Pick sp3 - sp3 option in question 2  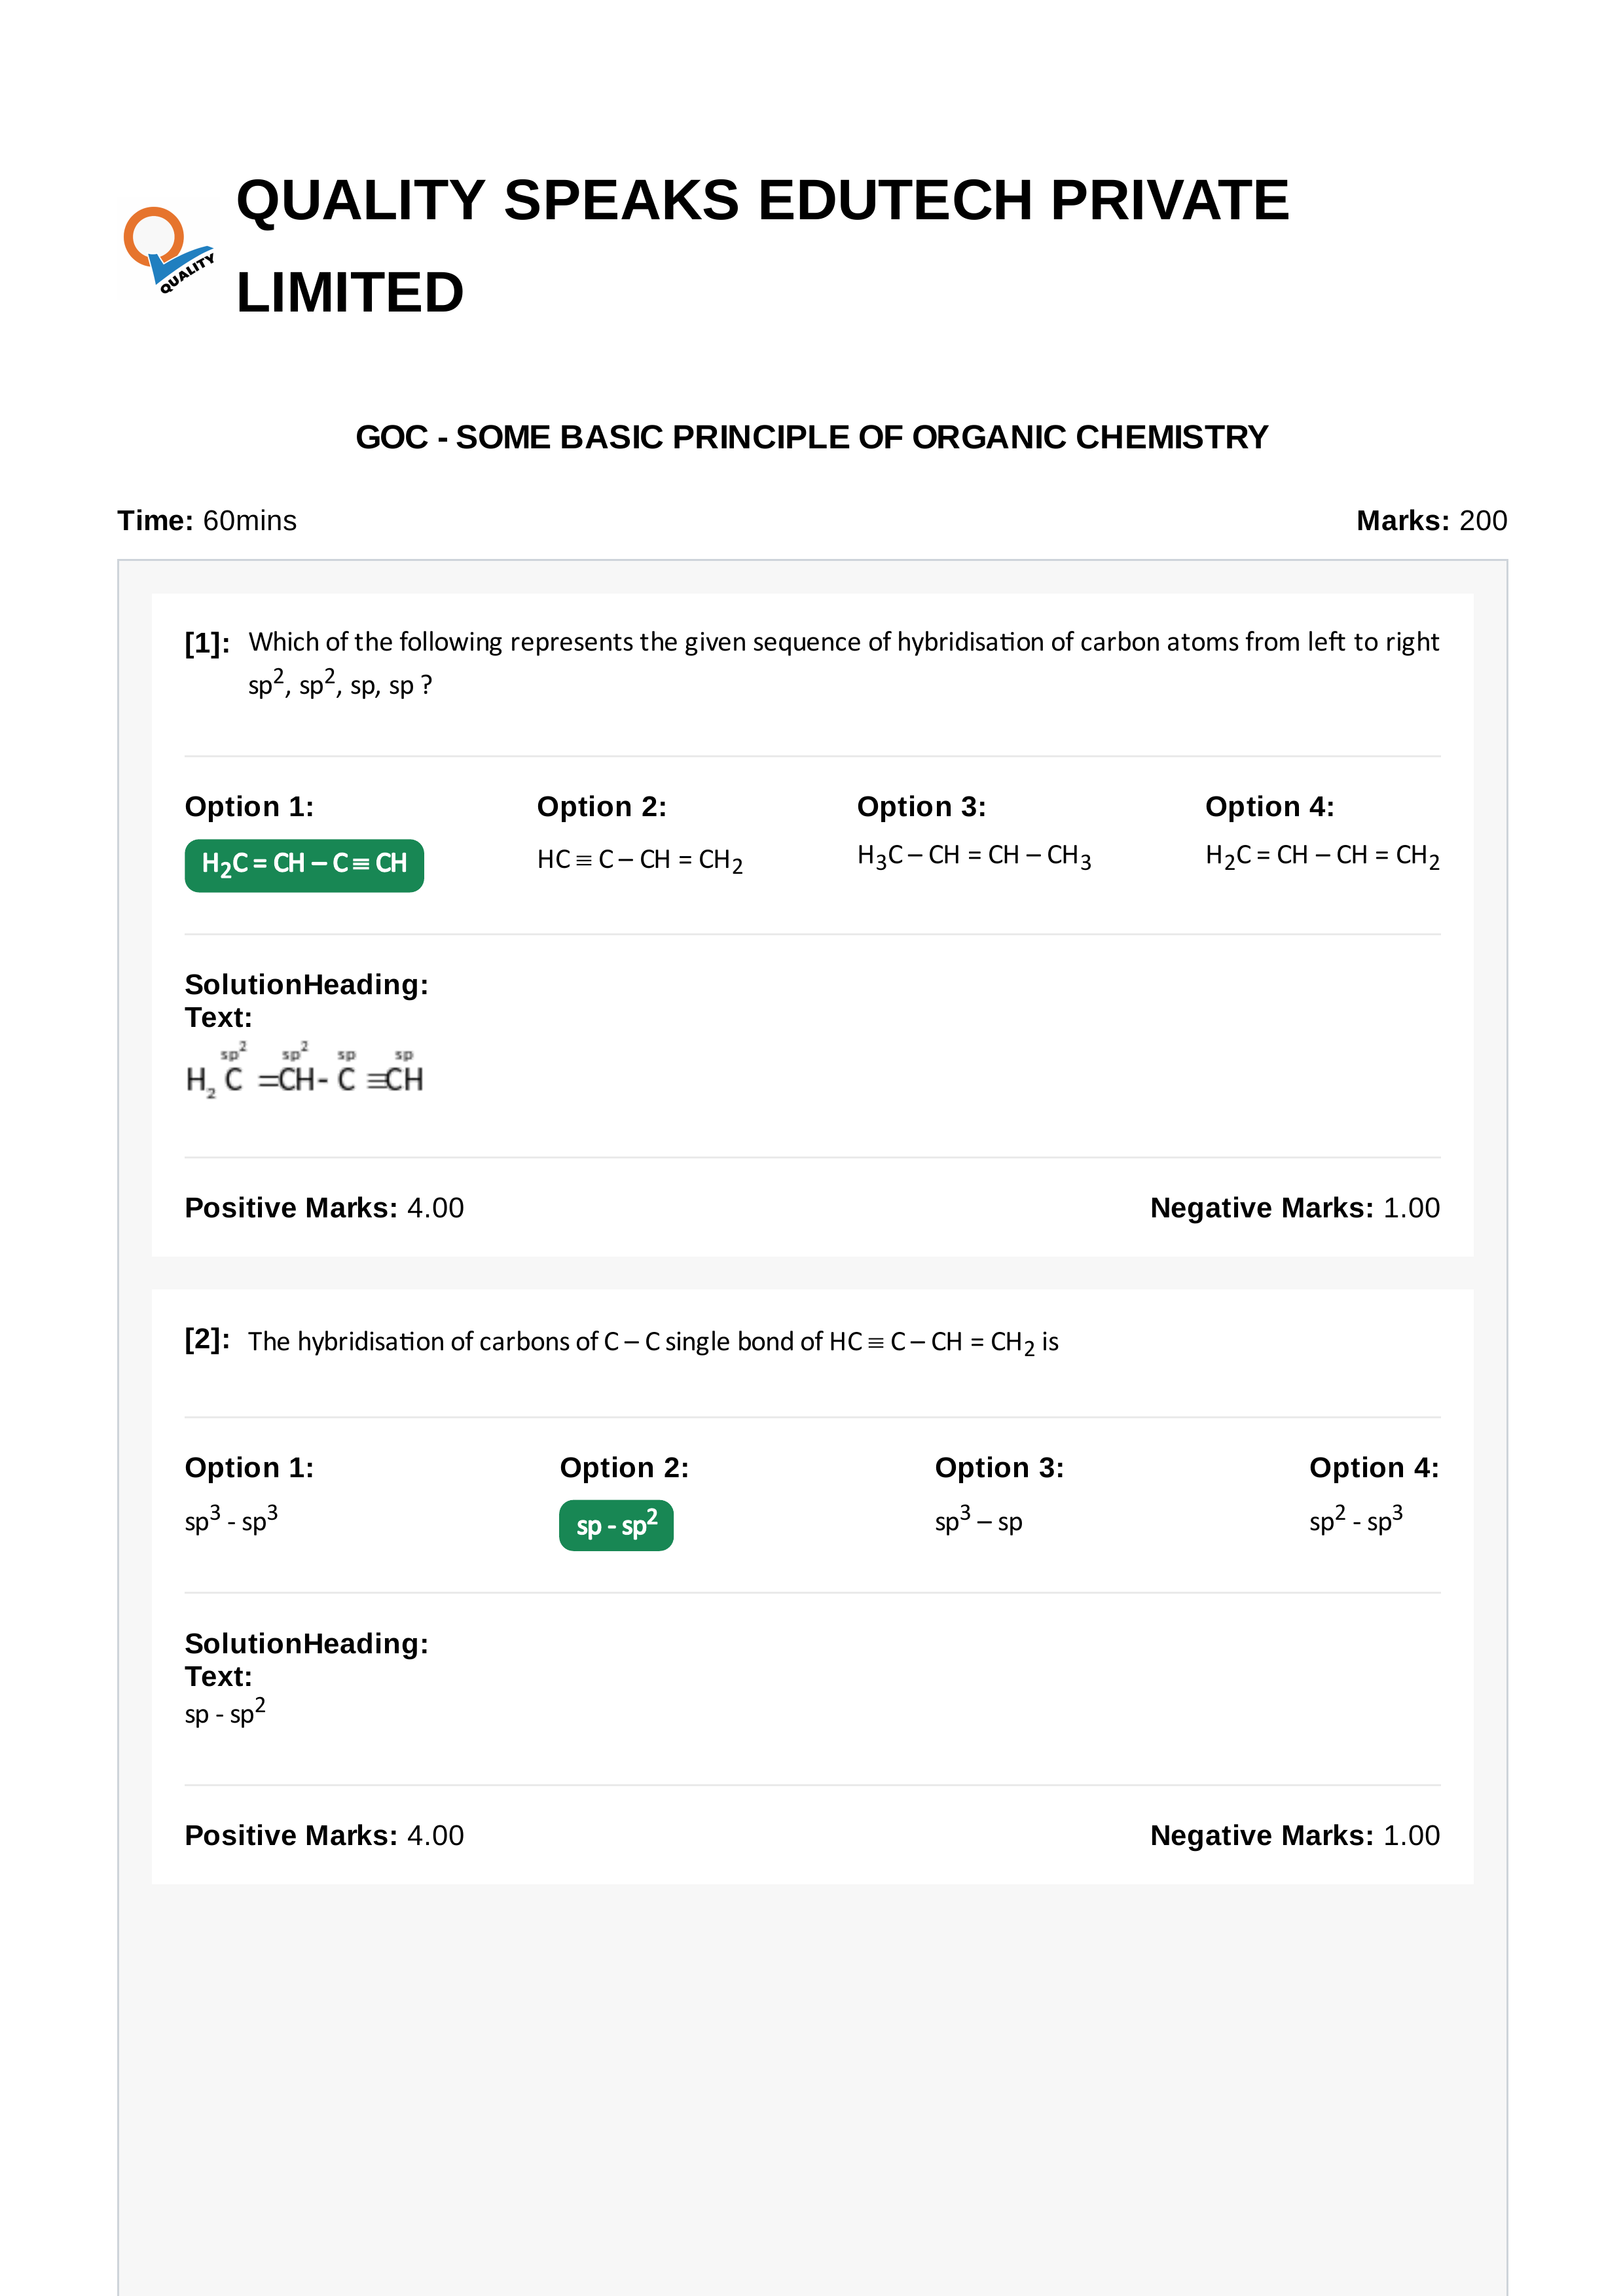(231, 1519)
